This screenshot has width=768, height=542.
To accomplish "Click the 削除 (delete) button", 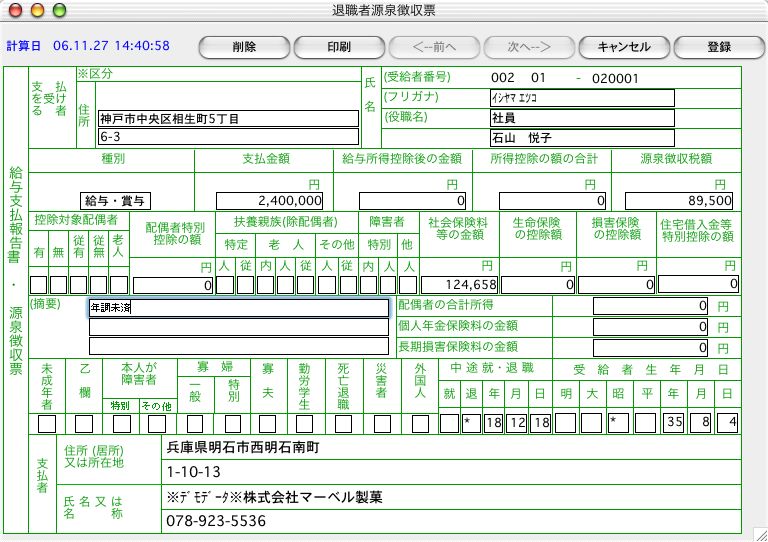I will [x=243, y=47].
